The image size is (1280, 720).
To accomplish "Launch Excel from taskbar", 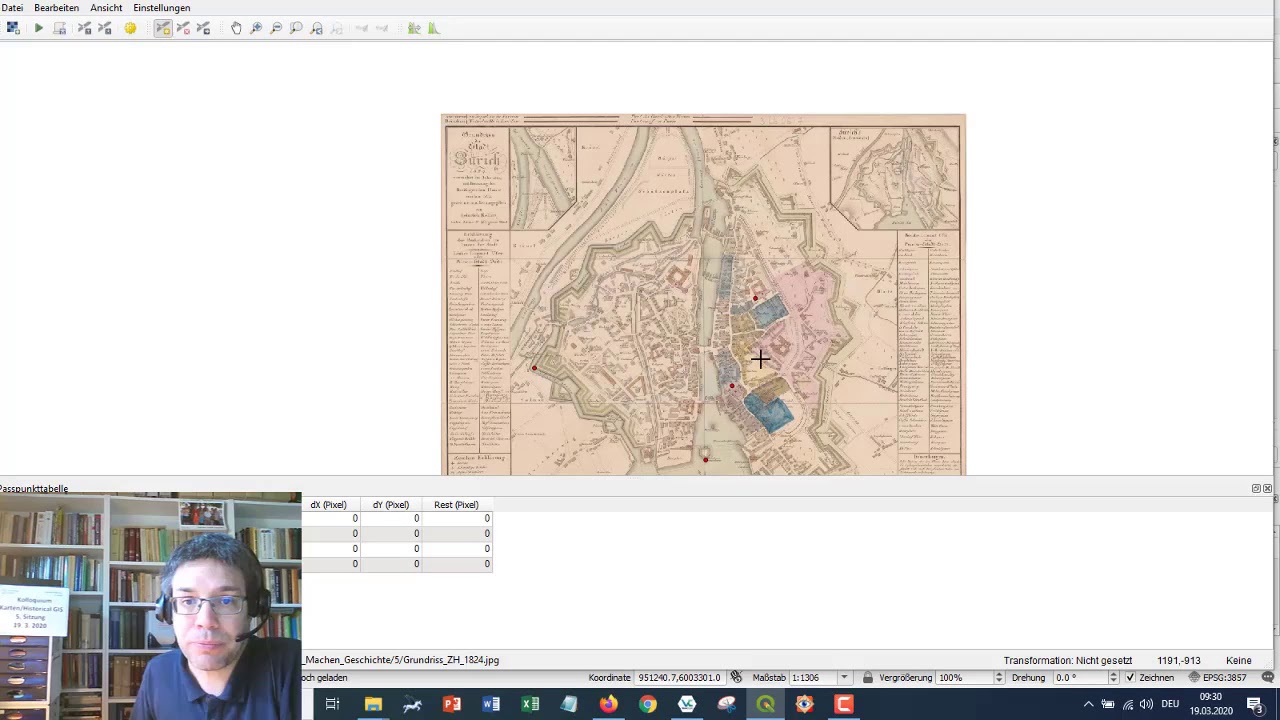I will pyautogui.click(x=530, y=704).
